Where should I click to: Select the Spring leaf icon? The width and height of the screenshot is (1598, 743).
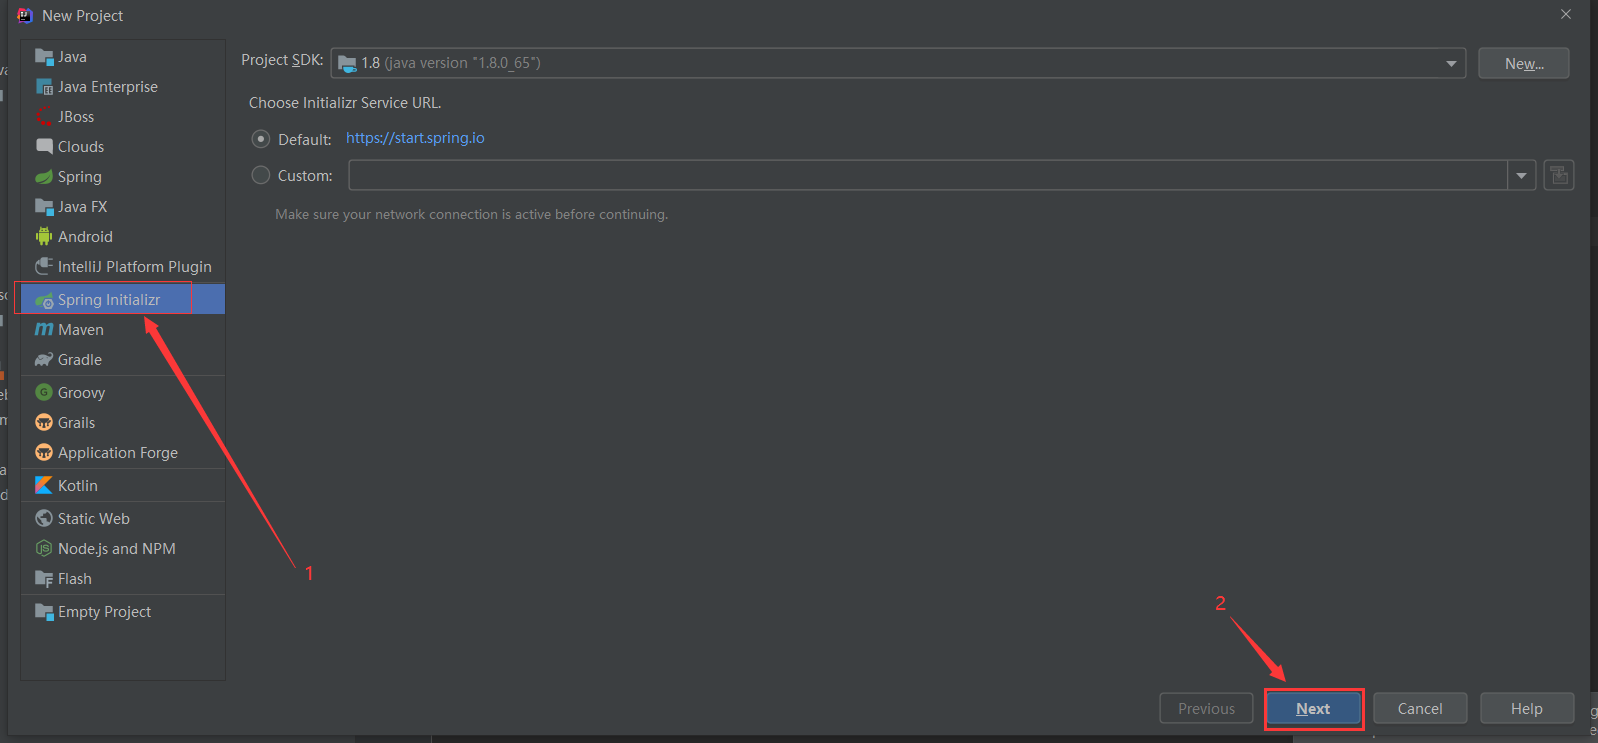[x=44, y=177]
